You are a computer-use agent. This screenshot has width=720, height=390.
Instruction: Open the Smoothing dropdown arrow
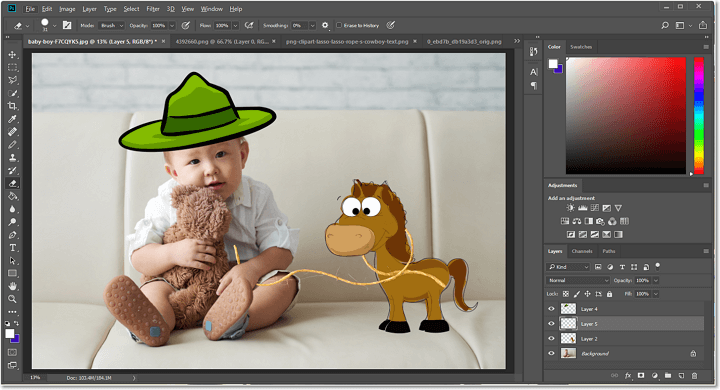[312, 26]
